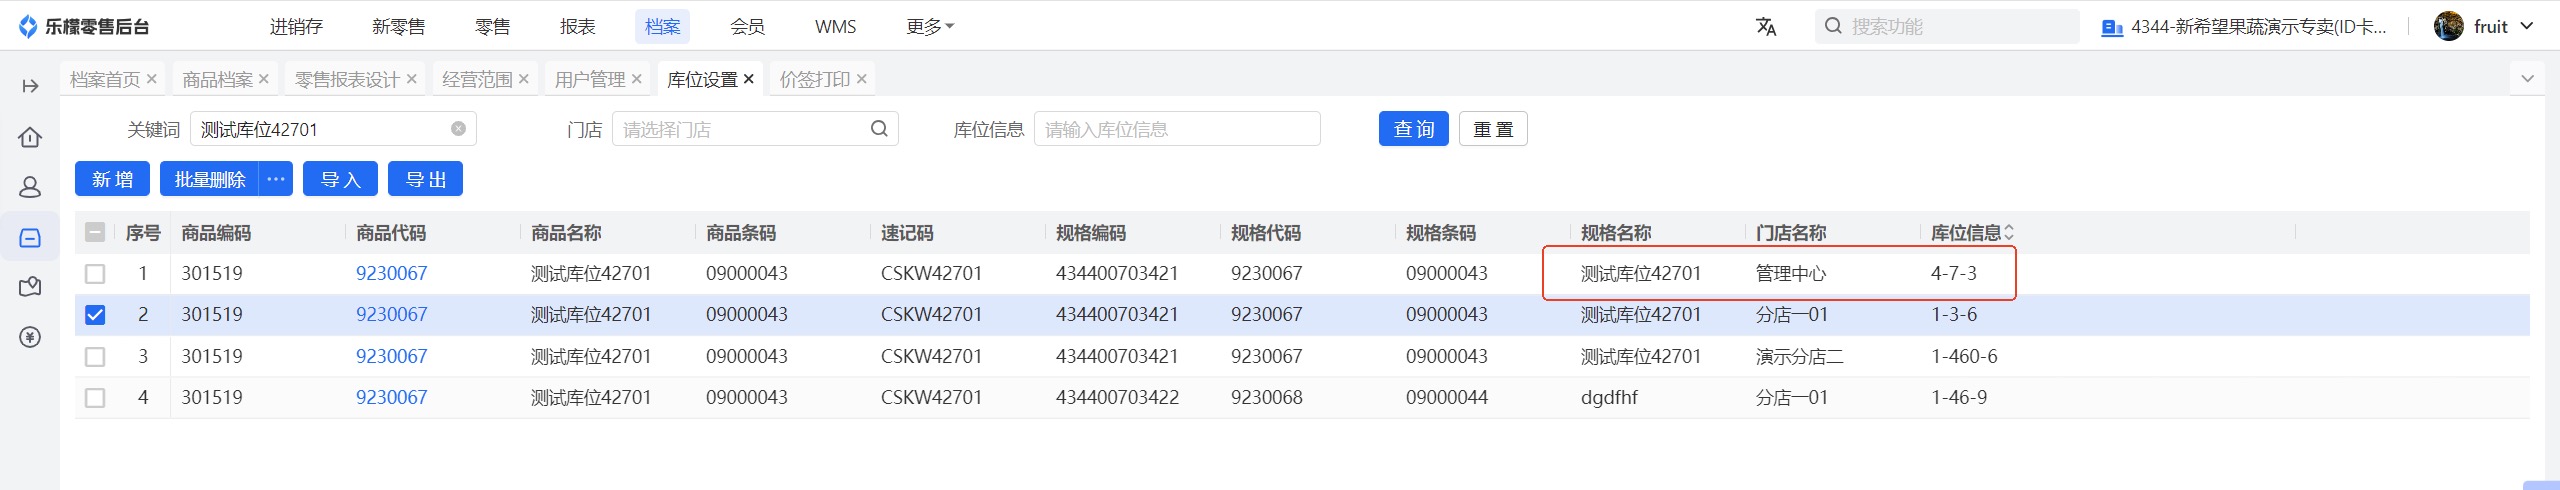Click the 重置 button

pos(1493,129)
